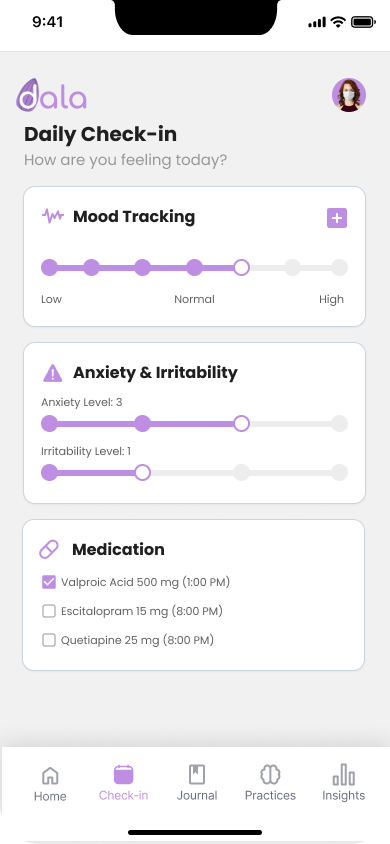Set irritability slider to third dot
The image size is (390, 844).
242,473
